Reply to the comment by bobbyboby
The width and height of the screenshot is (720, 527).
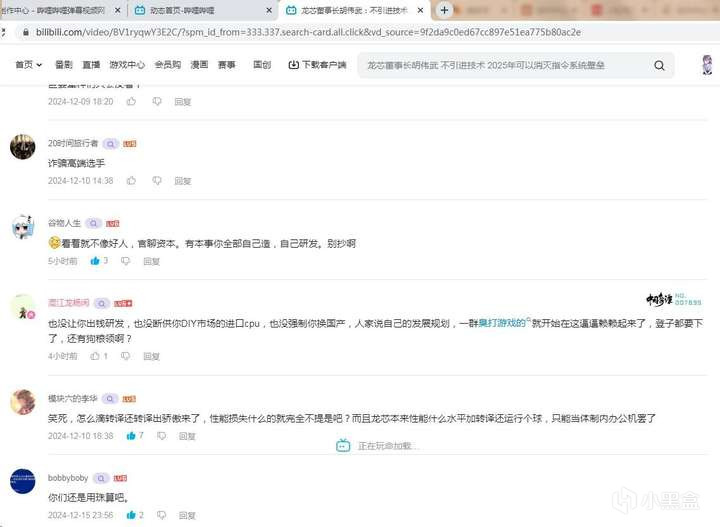[187, 516]
